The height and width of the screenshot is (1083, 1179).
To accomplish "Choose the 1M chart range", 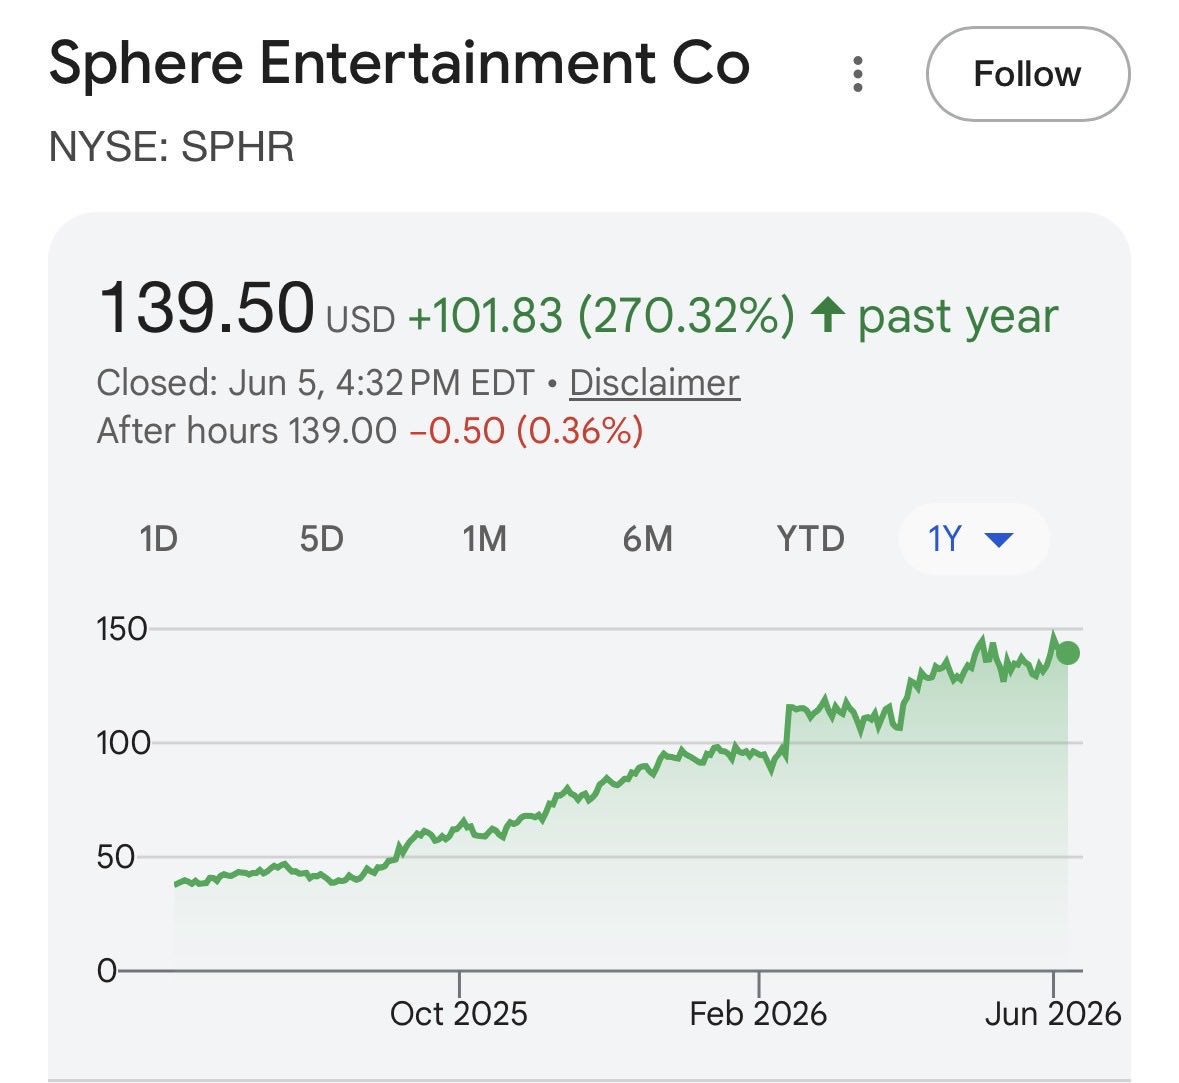I will [484, 538].
